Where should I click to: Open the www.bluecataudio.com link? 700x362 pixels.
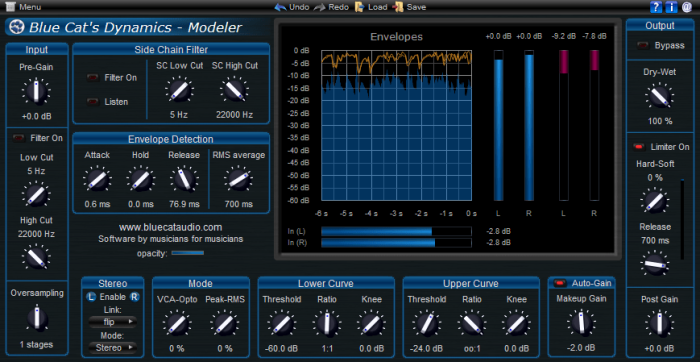click(x=171, y=228)
